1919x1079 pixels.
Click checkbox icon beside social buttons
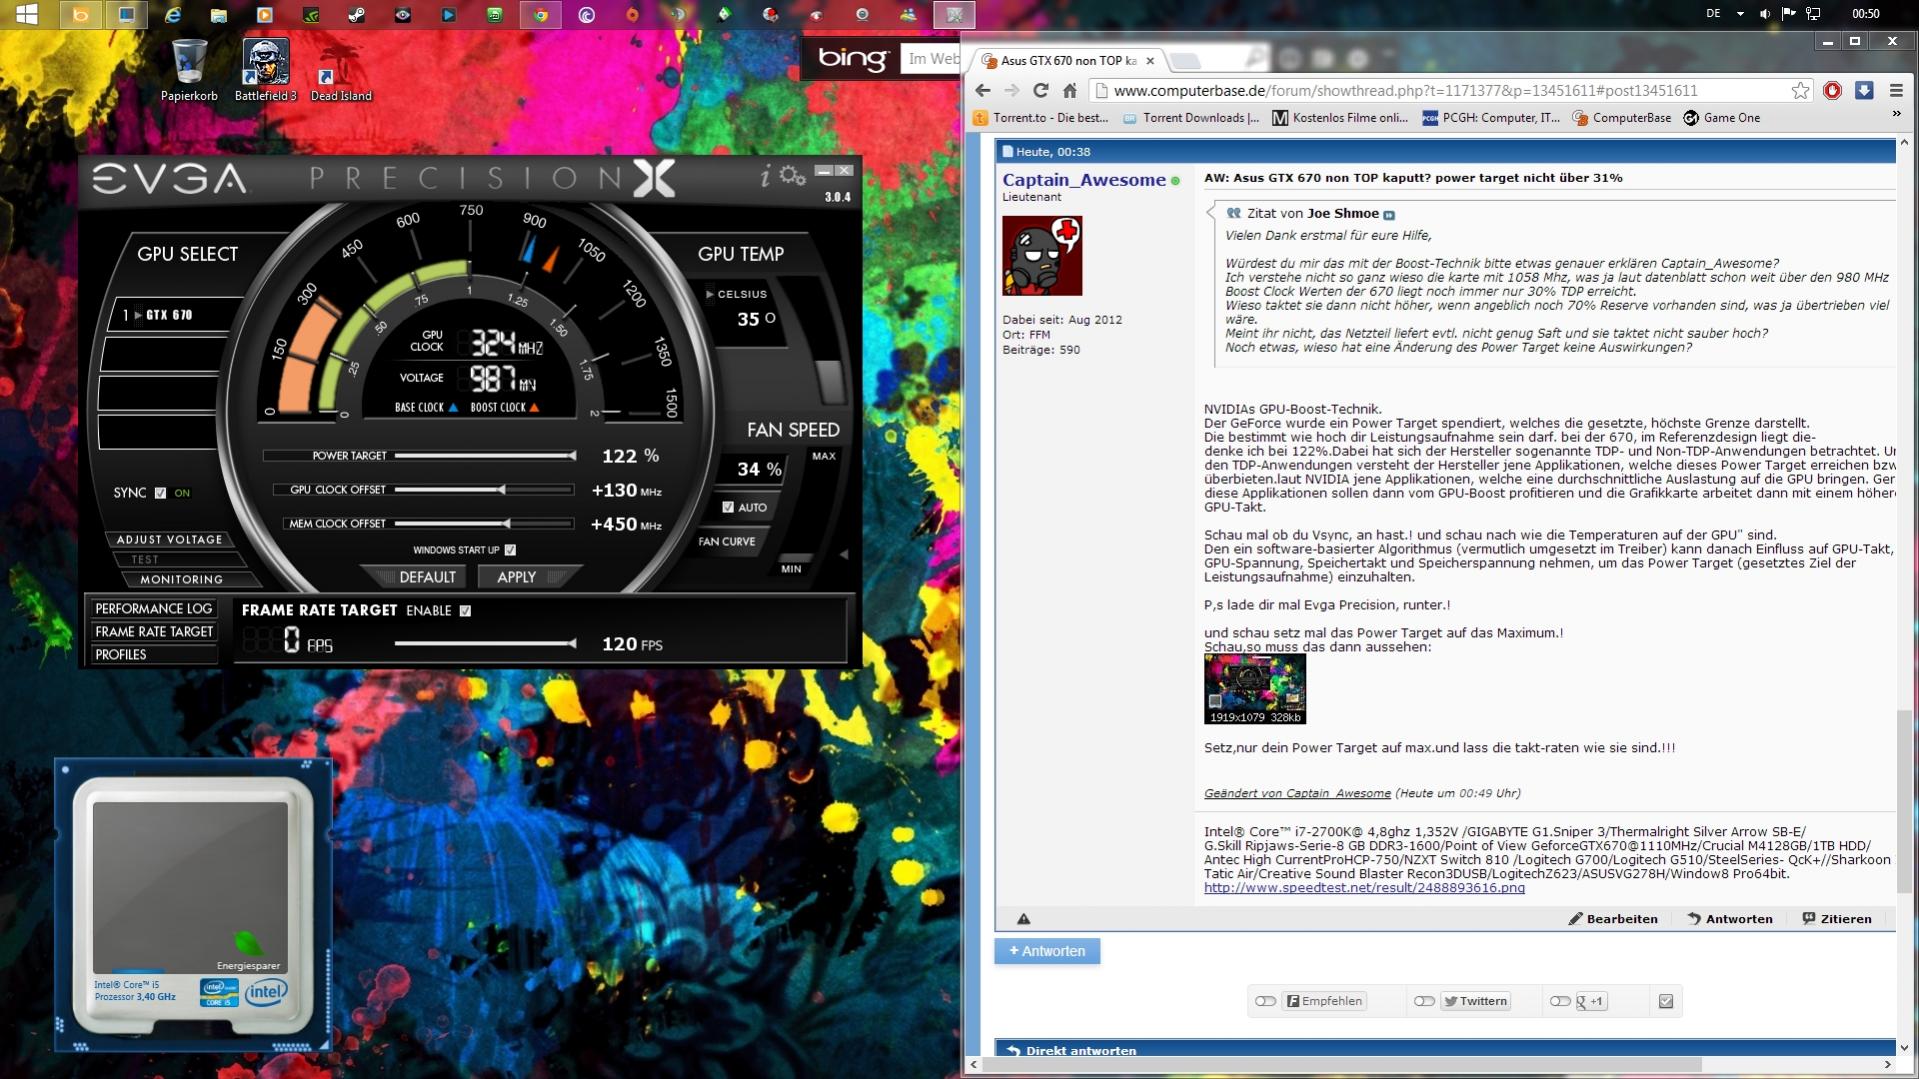click(x=1666, y=1001)
